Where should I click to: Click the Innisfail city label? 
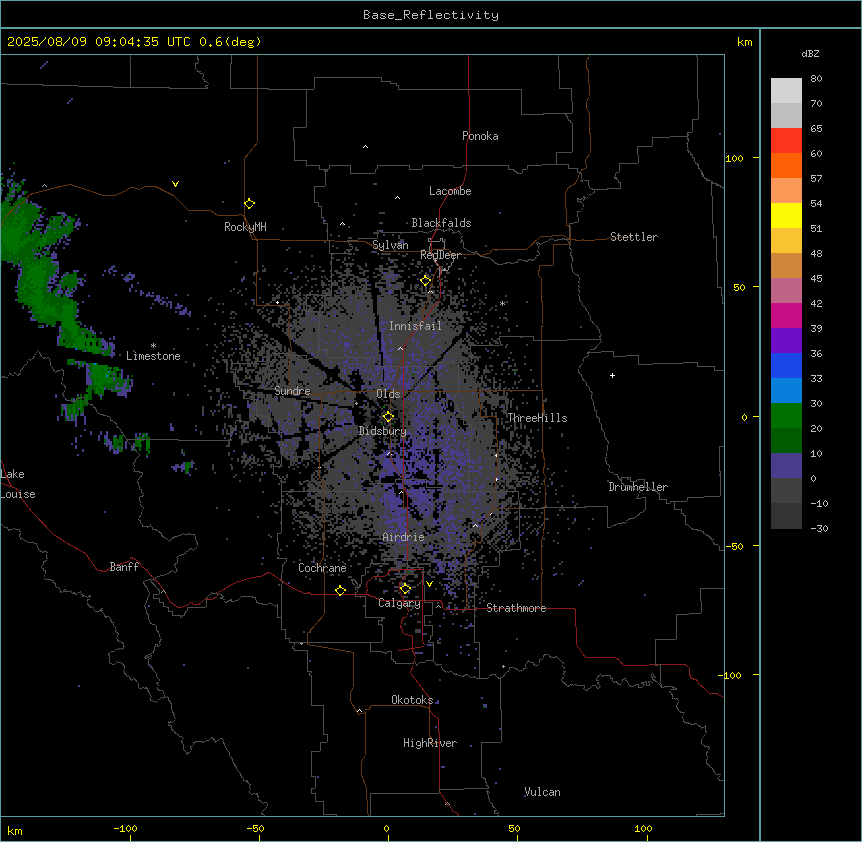pyautogui.click(x=415, y=326)
